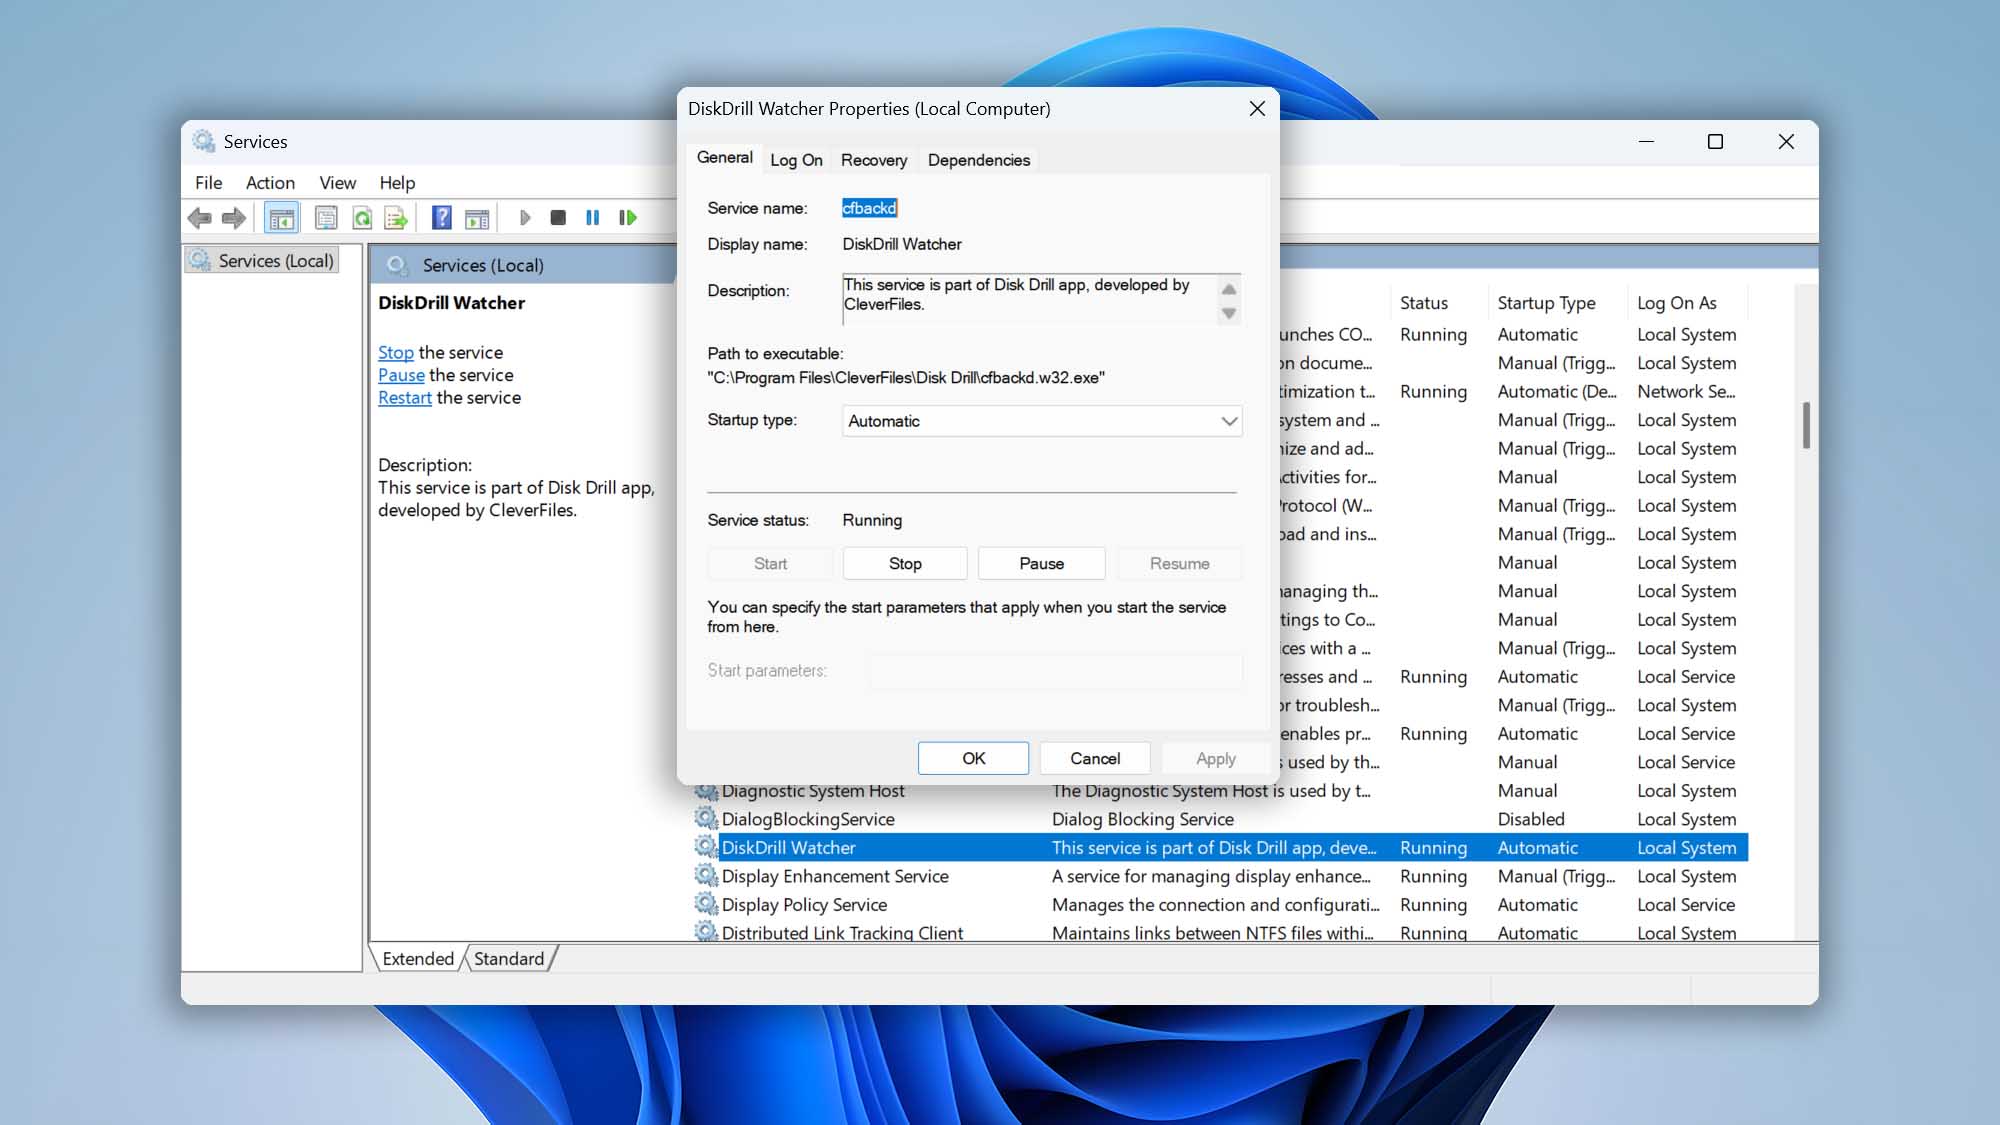
Task: Toggle Show/Hide Action Pane toolbar icon
Action: coord(477,217)
